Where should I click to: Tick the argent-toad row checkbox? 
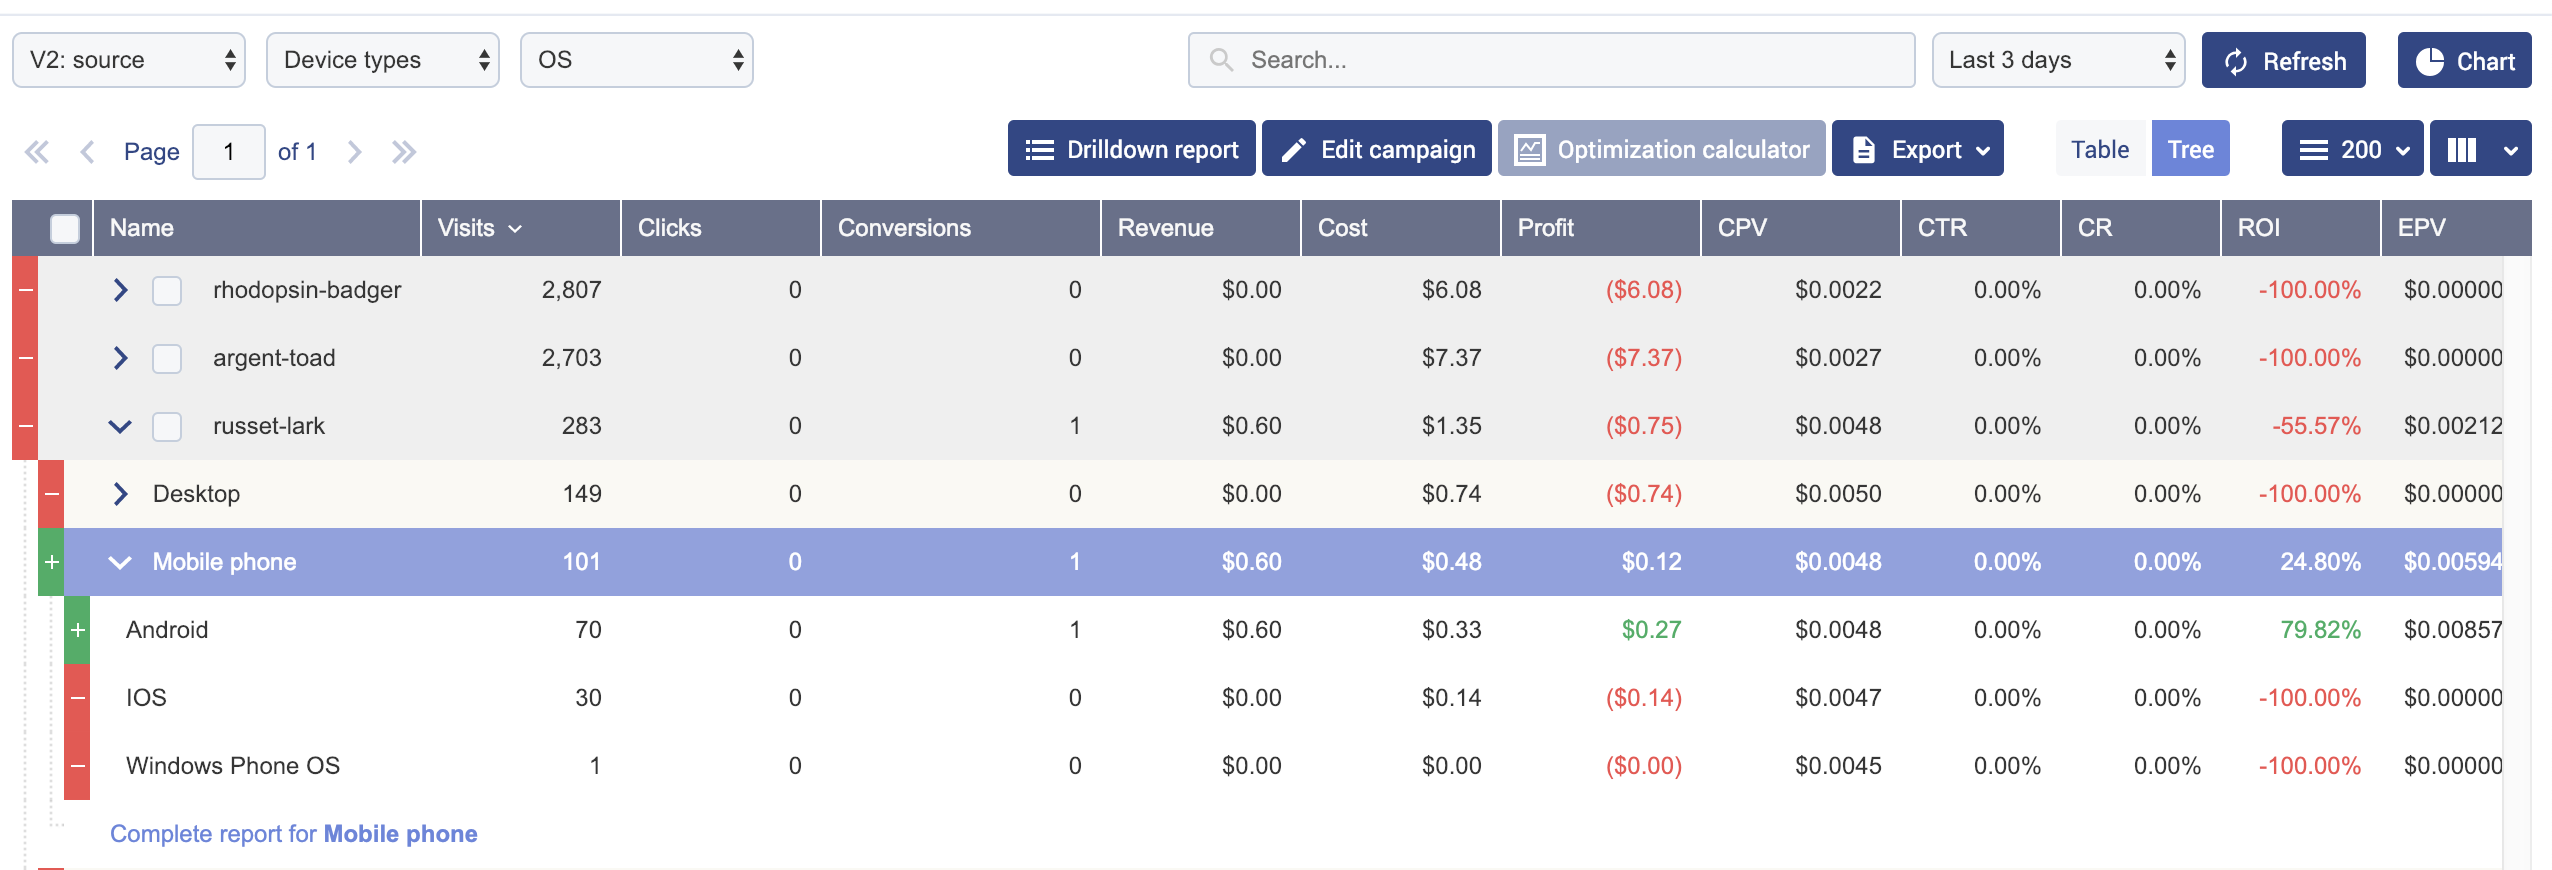[167, 359]
